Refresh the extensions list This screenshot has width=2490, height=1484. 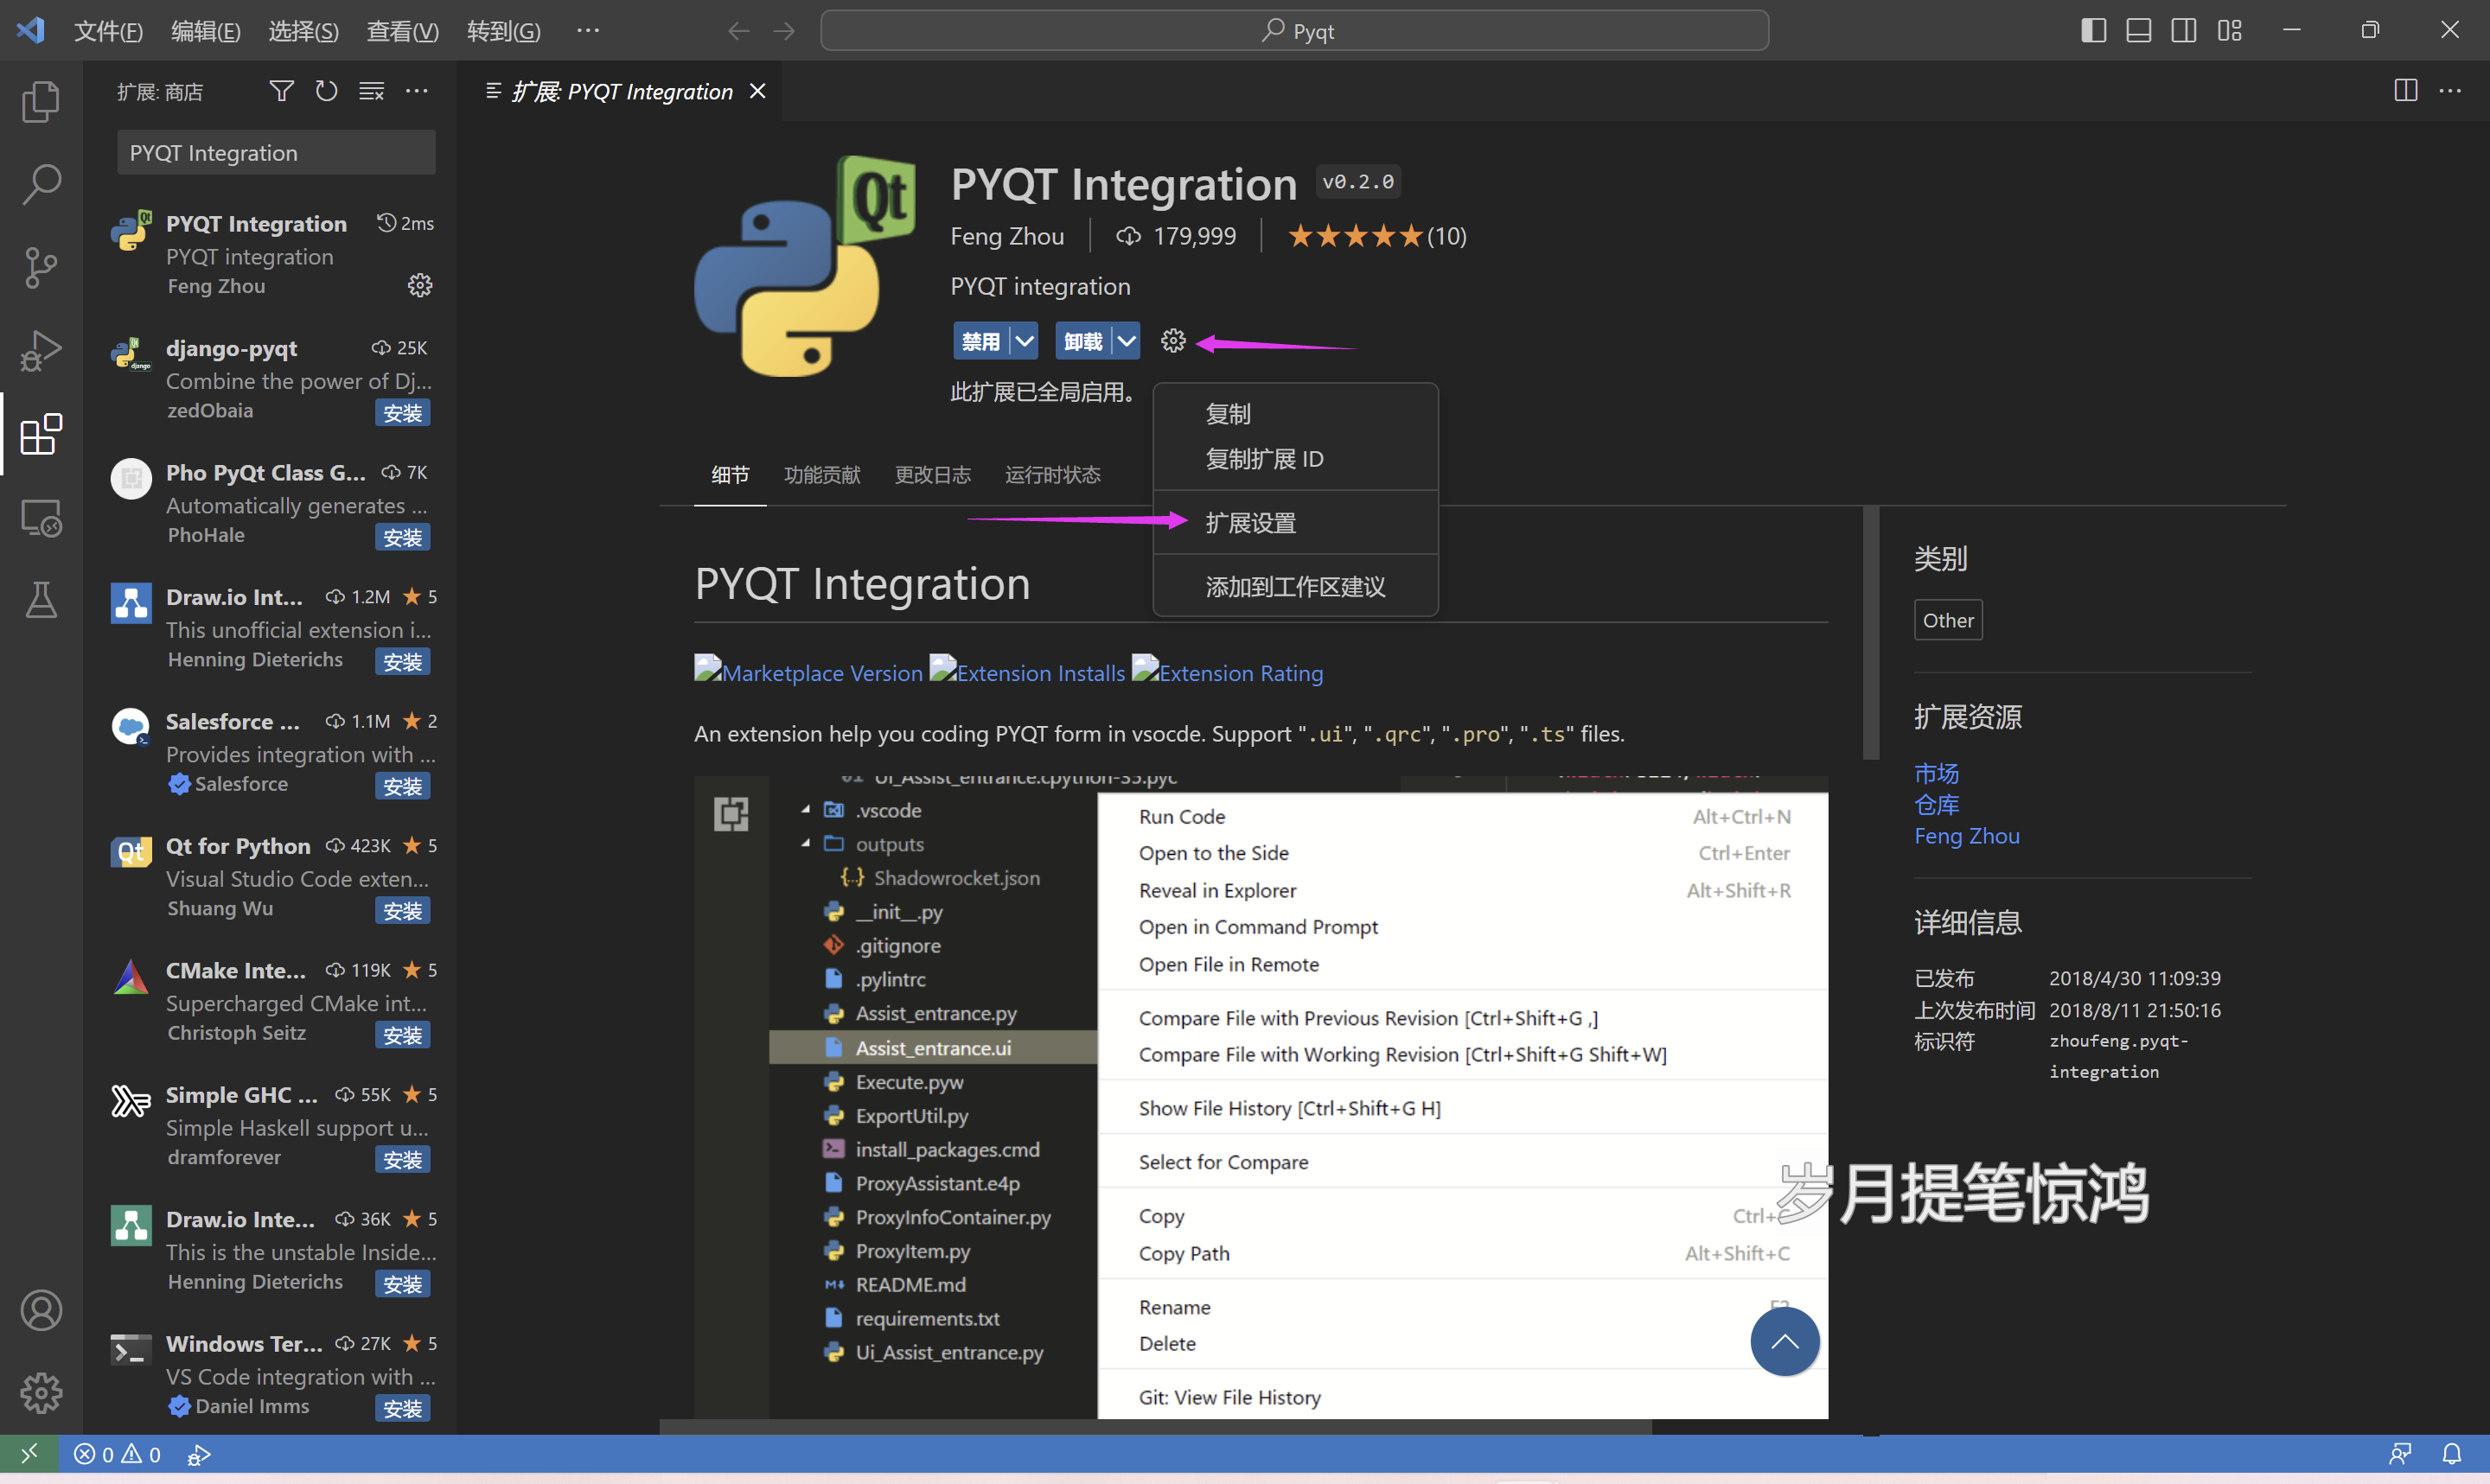[326, 90]
